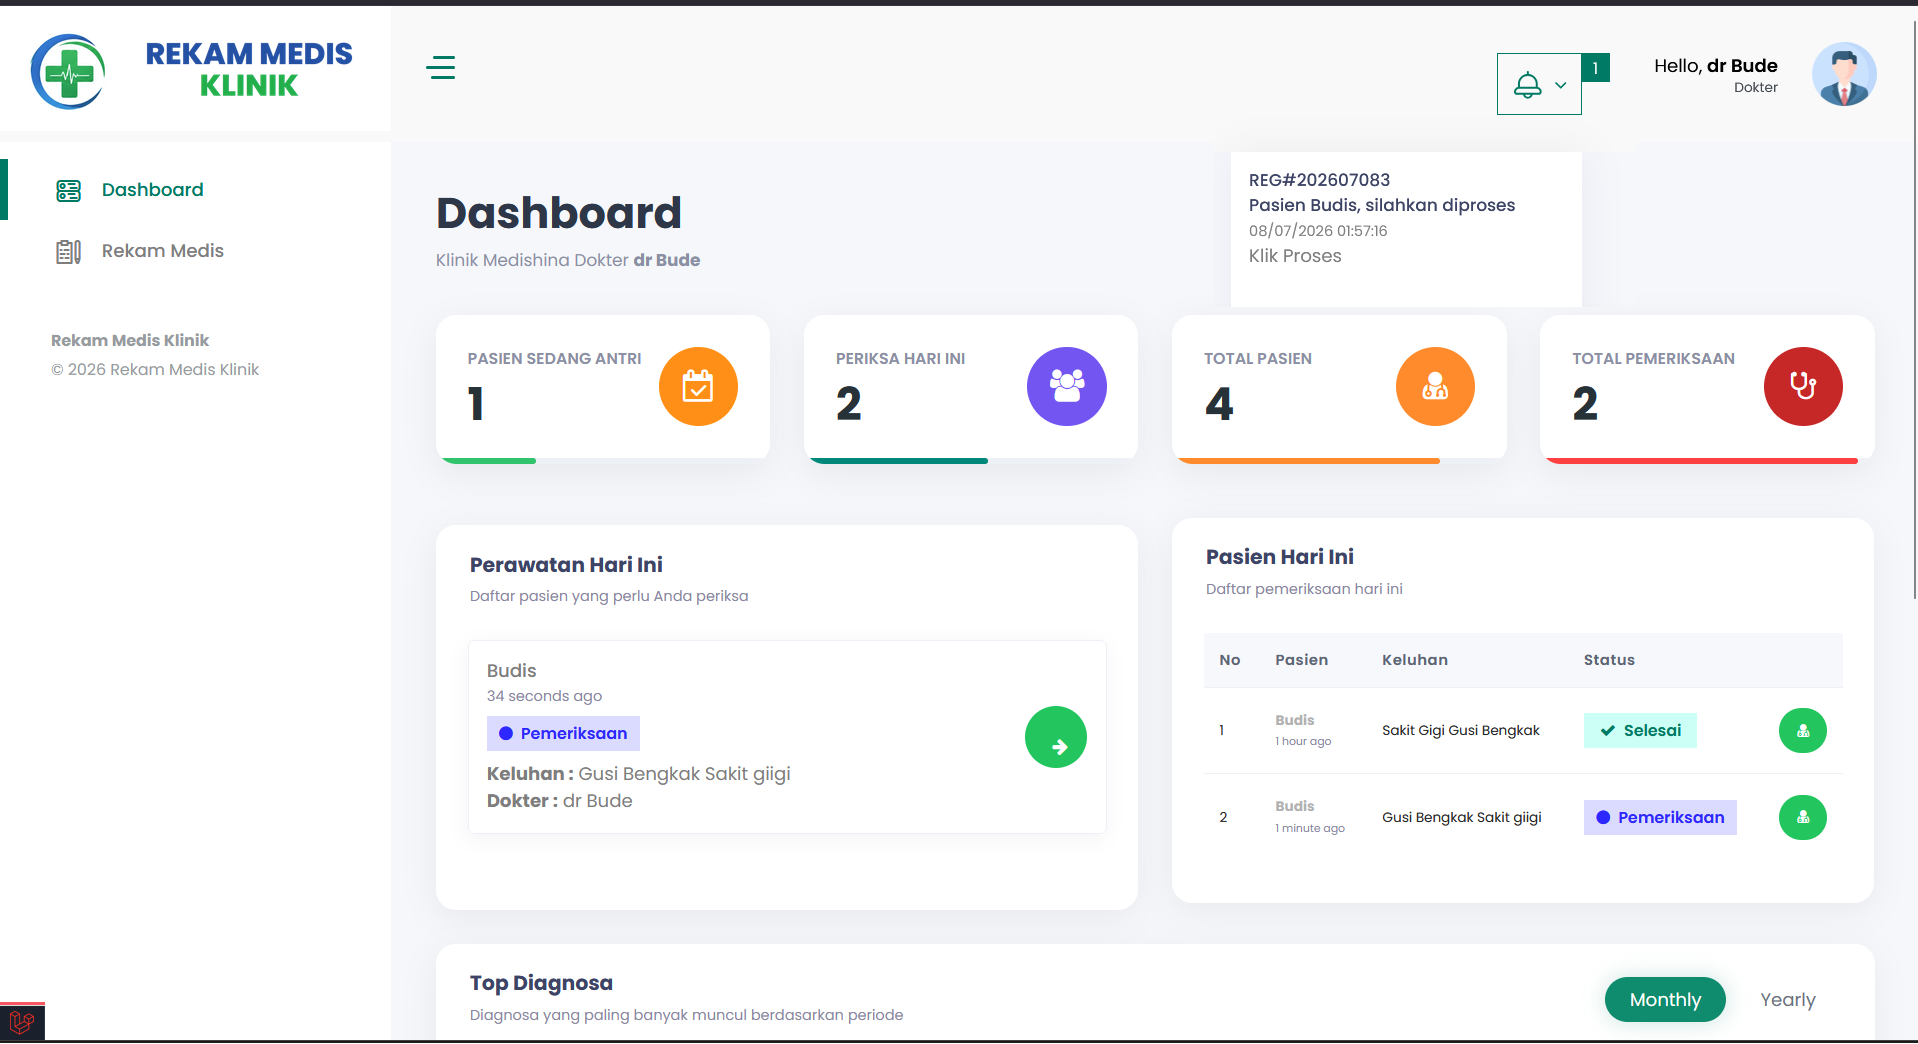
Task: Click the Status column header
Action: coord(1609,660)
